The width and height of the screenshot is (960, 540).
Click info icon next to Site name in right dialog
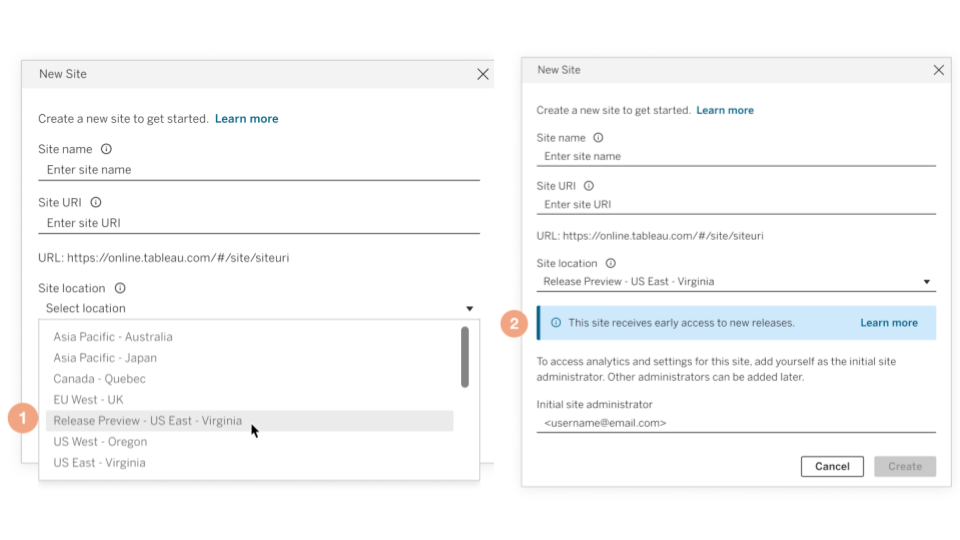point(598,138)
